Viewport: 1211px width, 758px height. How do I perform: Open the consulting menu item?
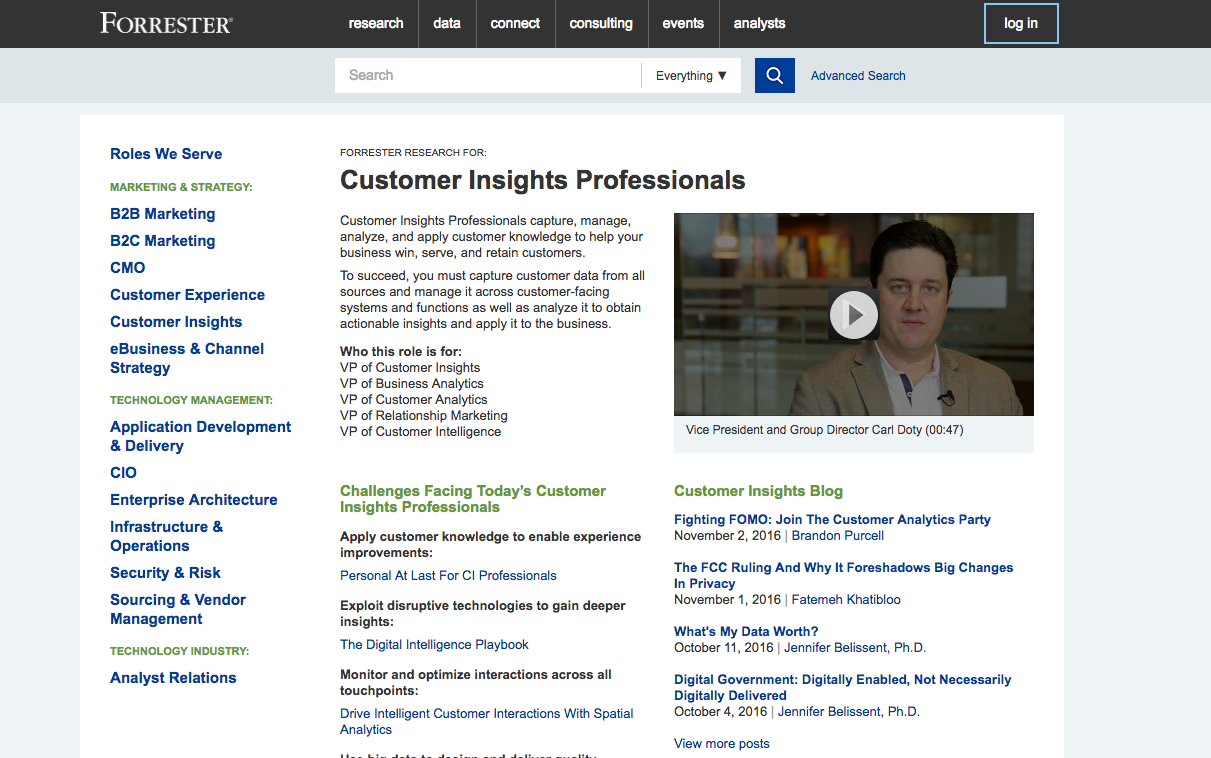click(601, 23)
